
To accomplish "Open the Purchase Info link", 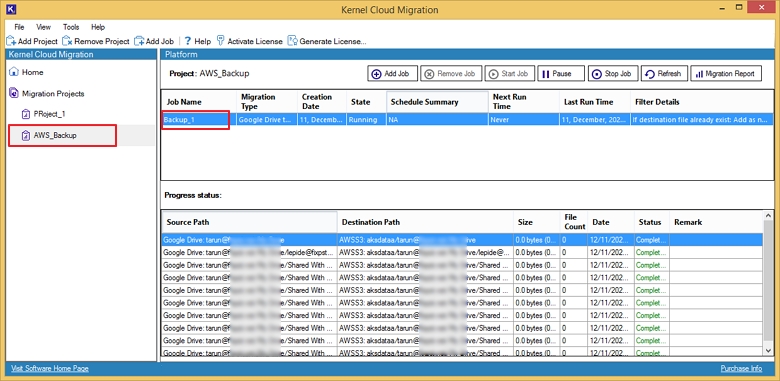I will 741,369.
